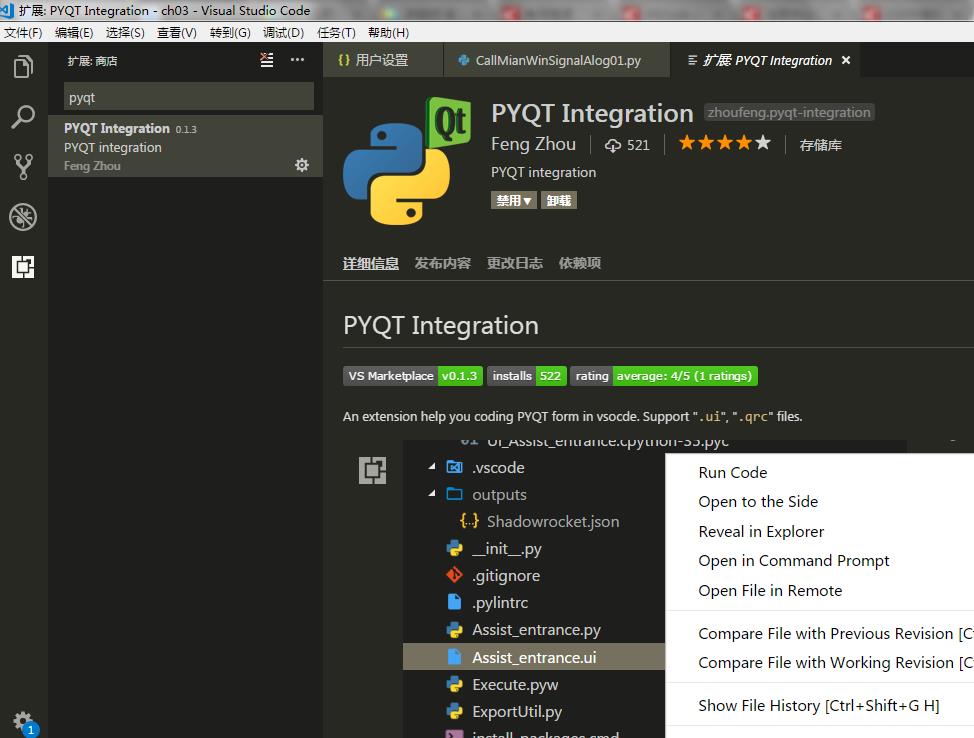Open the Search view
The height and width of the screenshot is (738, 974).
click(x=23, y=117)
